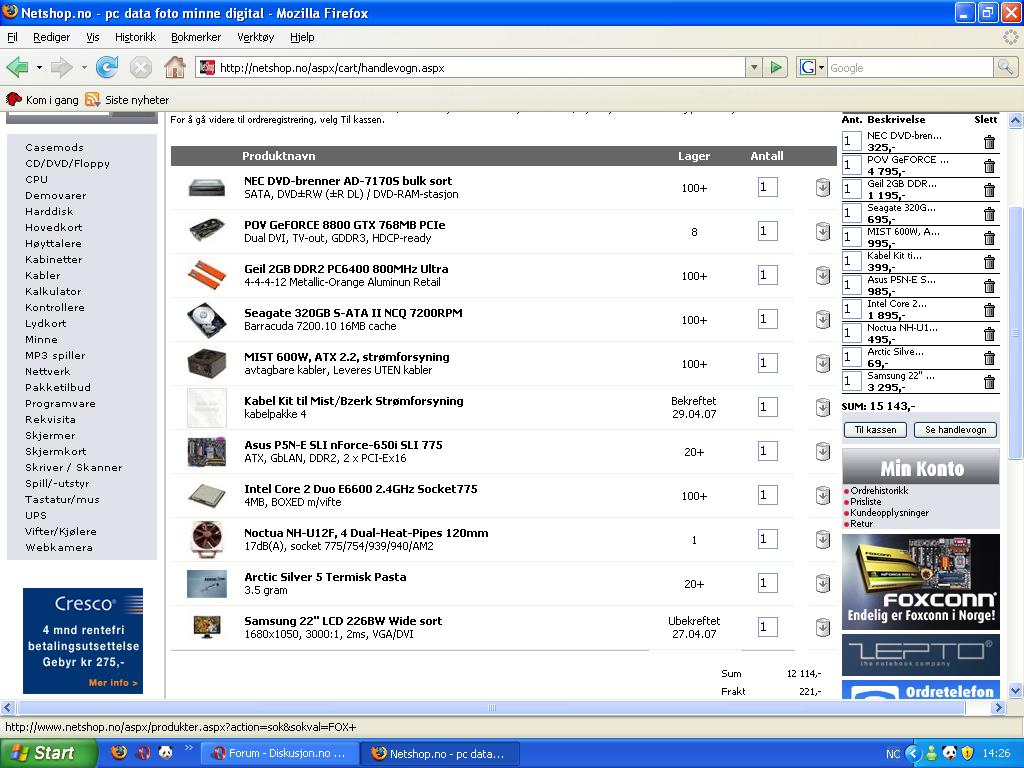Open Asus P5N-E SLI product name link
Viewport: 1024px width, 768px height.
point(343,445)
